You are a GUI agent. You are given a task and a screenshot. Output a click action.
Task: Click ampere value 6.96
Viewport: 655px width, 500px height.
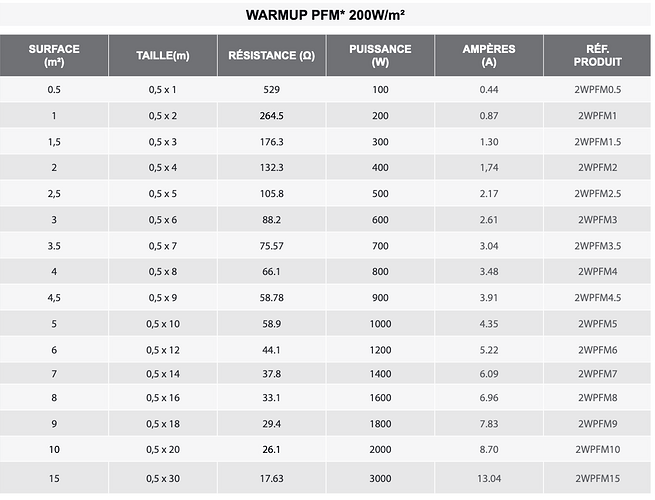tap(489, 398)
